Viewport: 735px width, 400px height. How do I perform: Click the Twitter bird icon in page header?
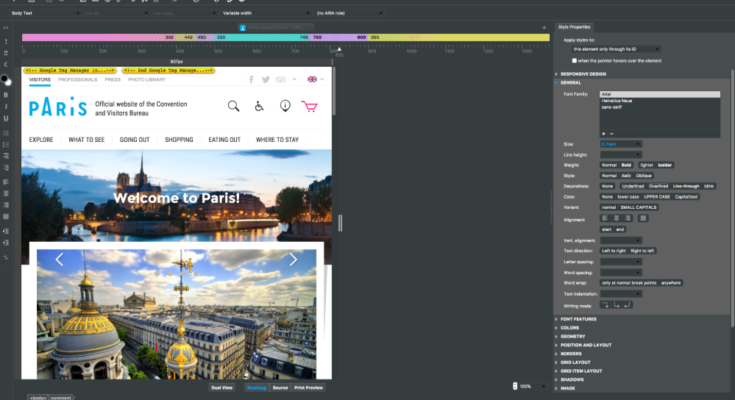point(266,79)
